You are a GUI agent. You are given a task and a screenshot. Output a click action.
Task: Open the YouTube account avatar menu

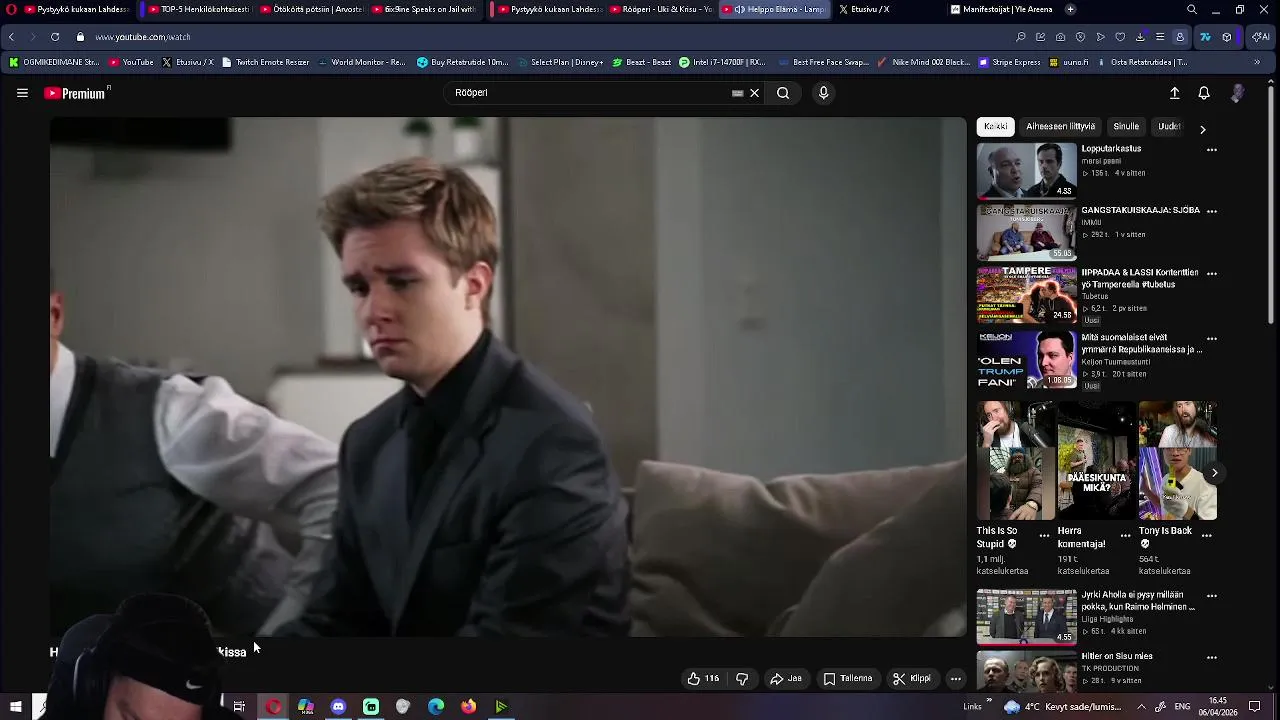click(1237, 93)
